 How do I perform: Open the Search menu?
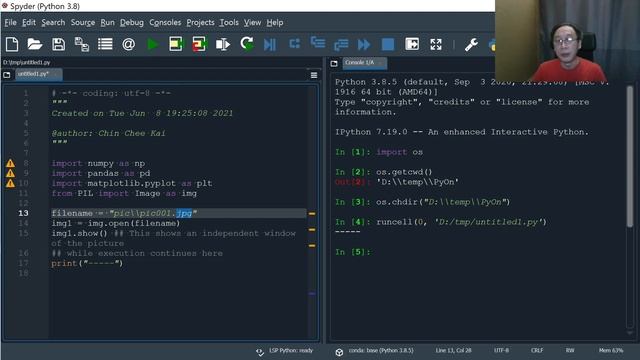point(53,22)
